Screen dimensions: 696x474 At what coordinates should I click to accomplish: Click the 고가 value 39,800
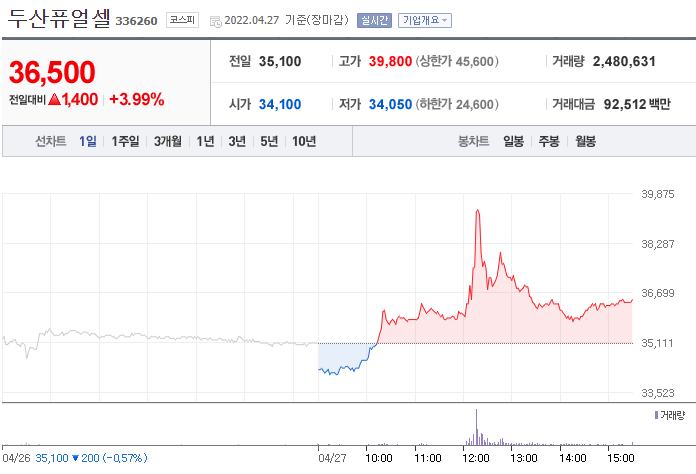[x=390, y=61]
